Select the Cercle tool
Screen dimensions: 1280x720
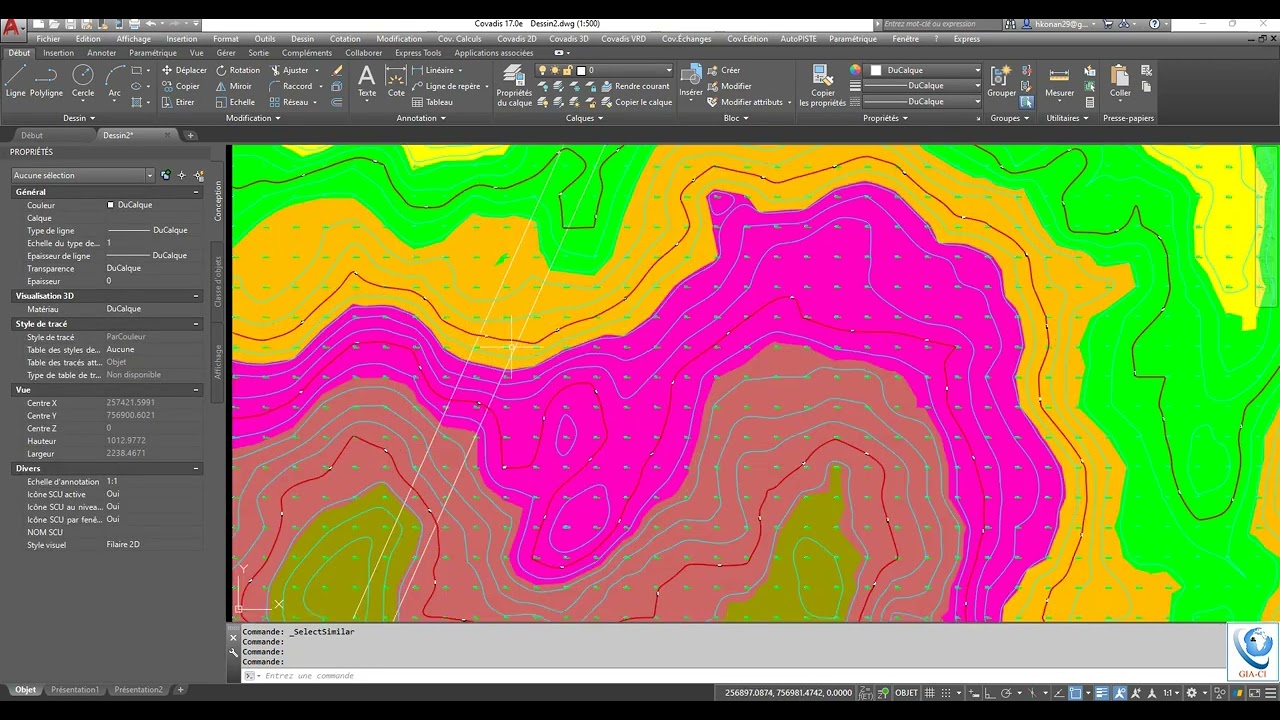[x=83, y=82]
